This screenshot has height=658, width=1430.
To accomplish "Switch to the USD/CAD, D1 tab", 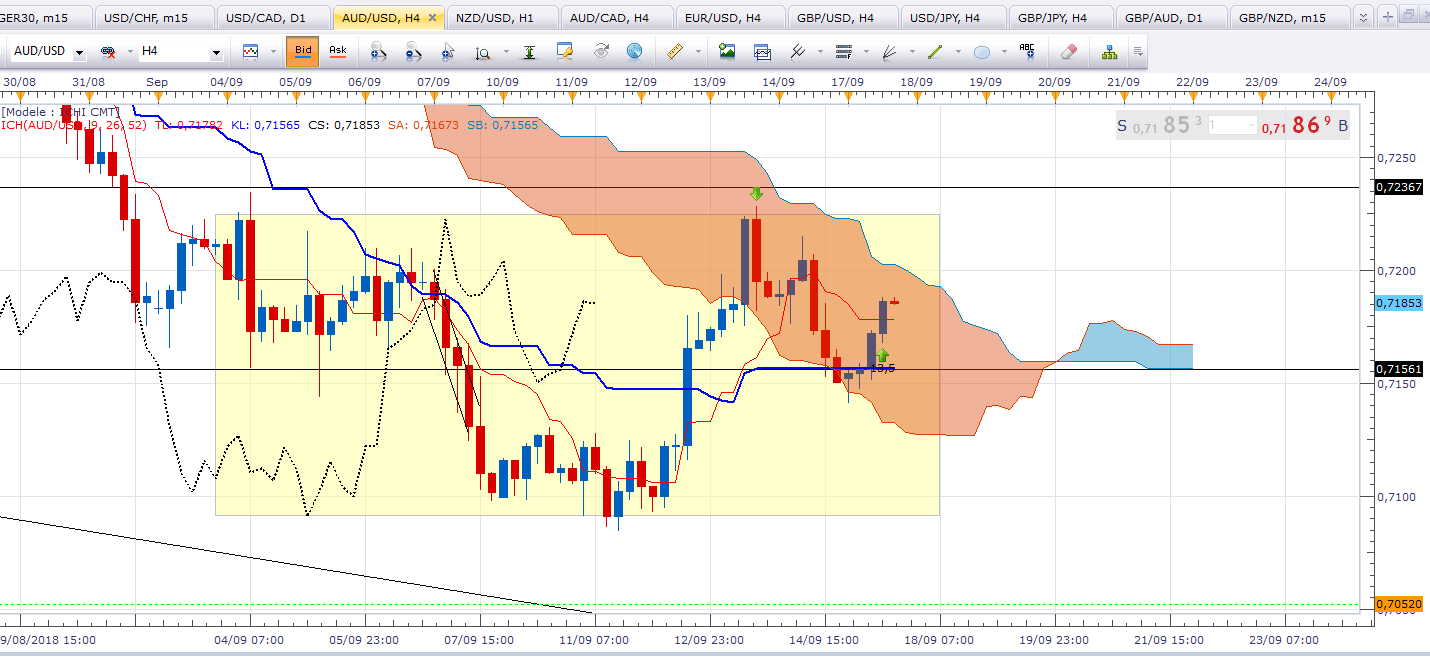I will coord(275,17).
